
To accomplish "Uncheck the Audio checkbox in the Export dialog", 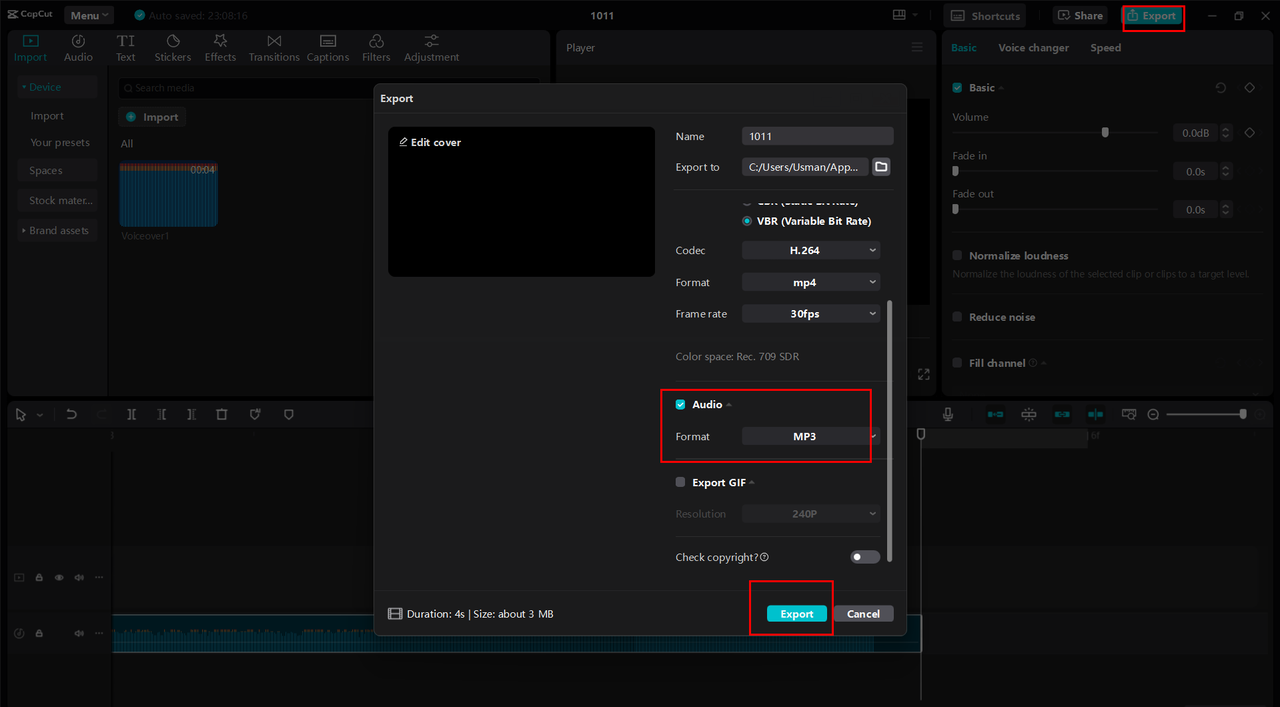I will pos(680,405).
